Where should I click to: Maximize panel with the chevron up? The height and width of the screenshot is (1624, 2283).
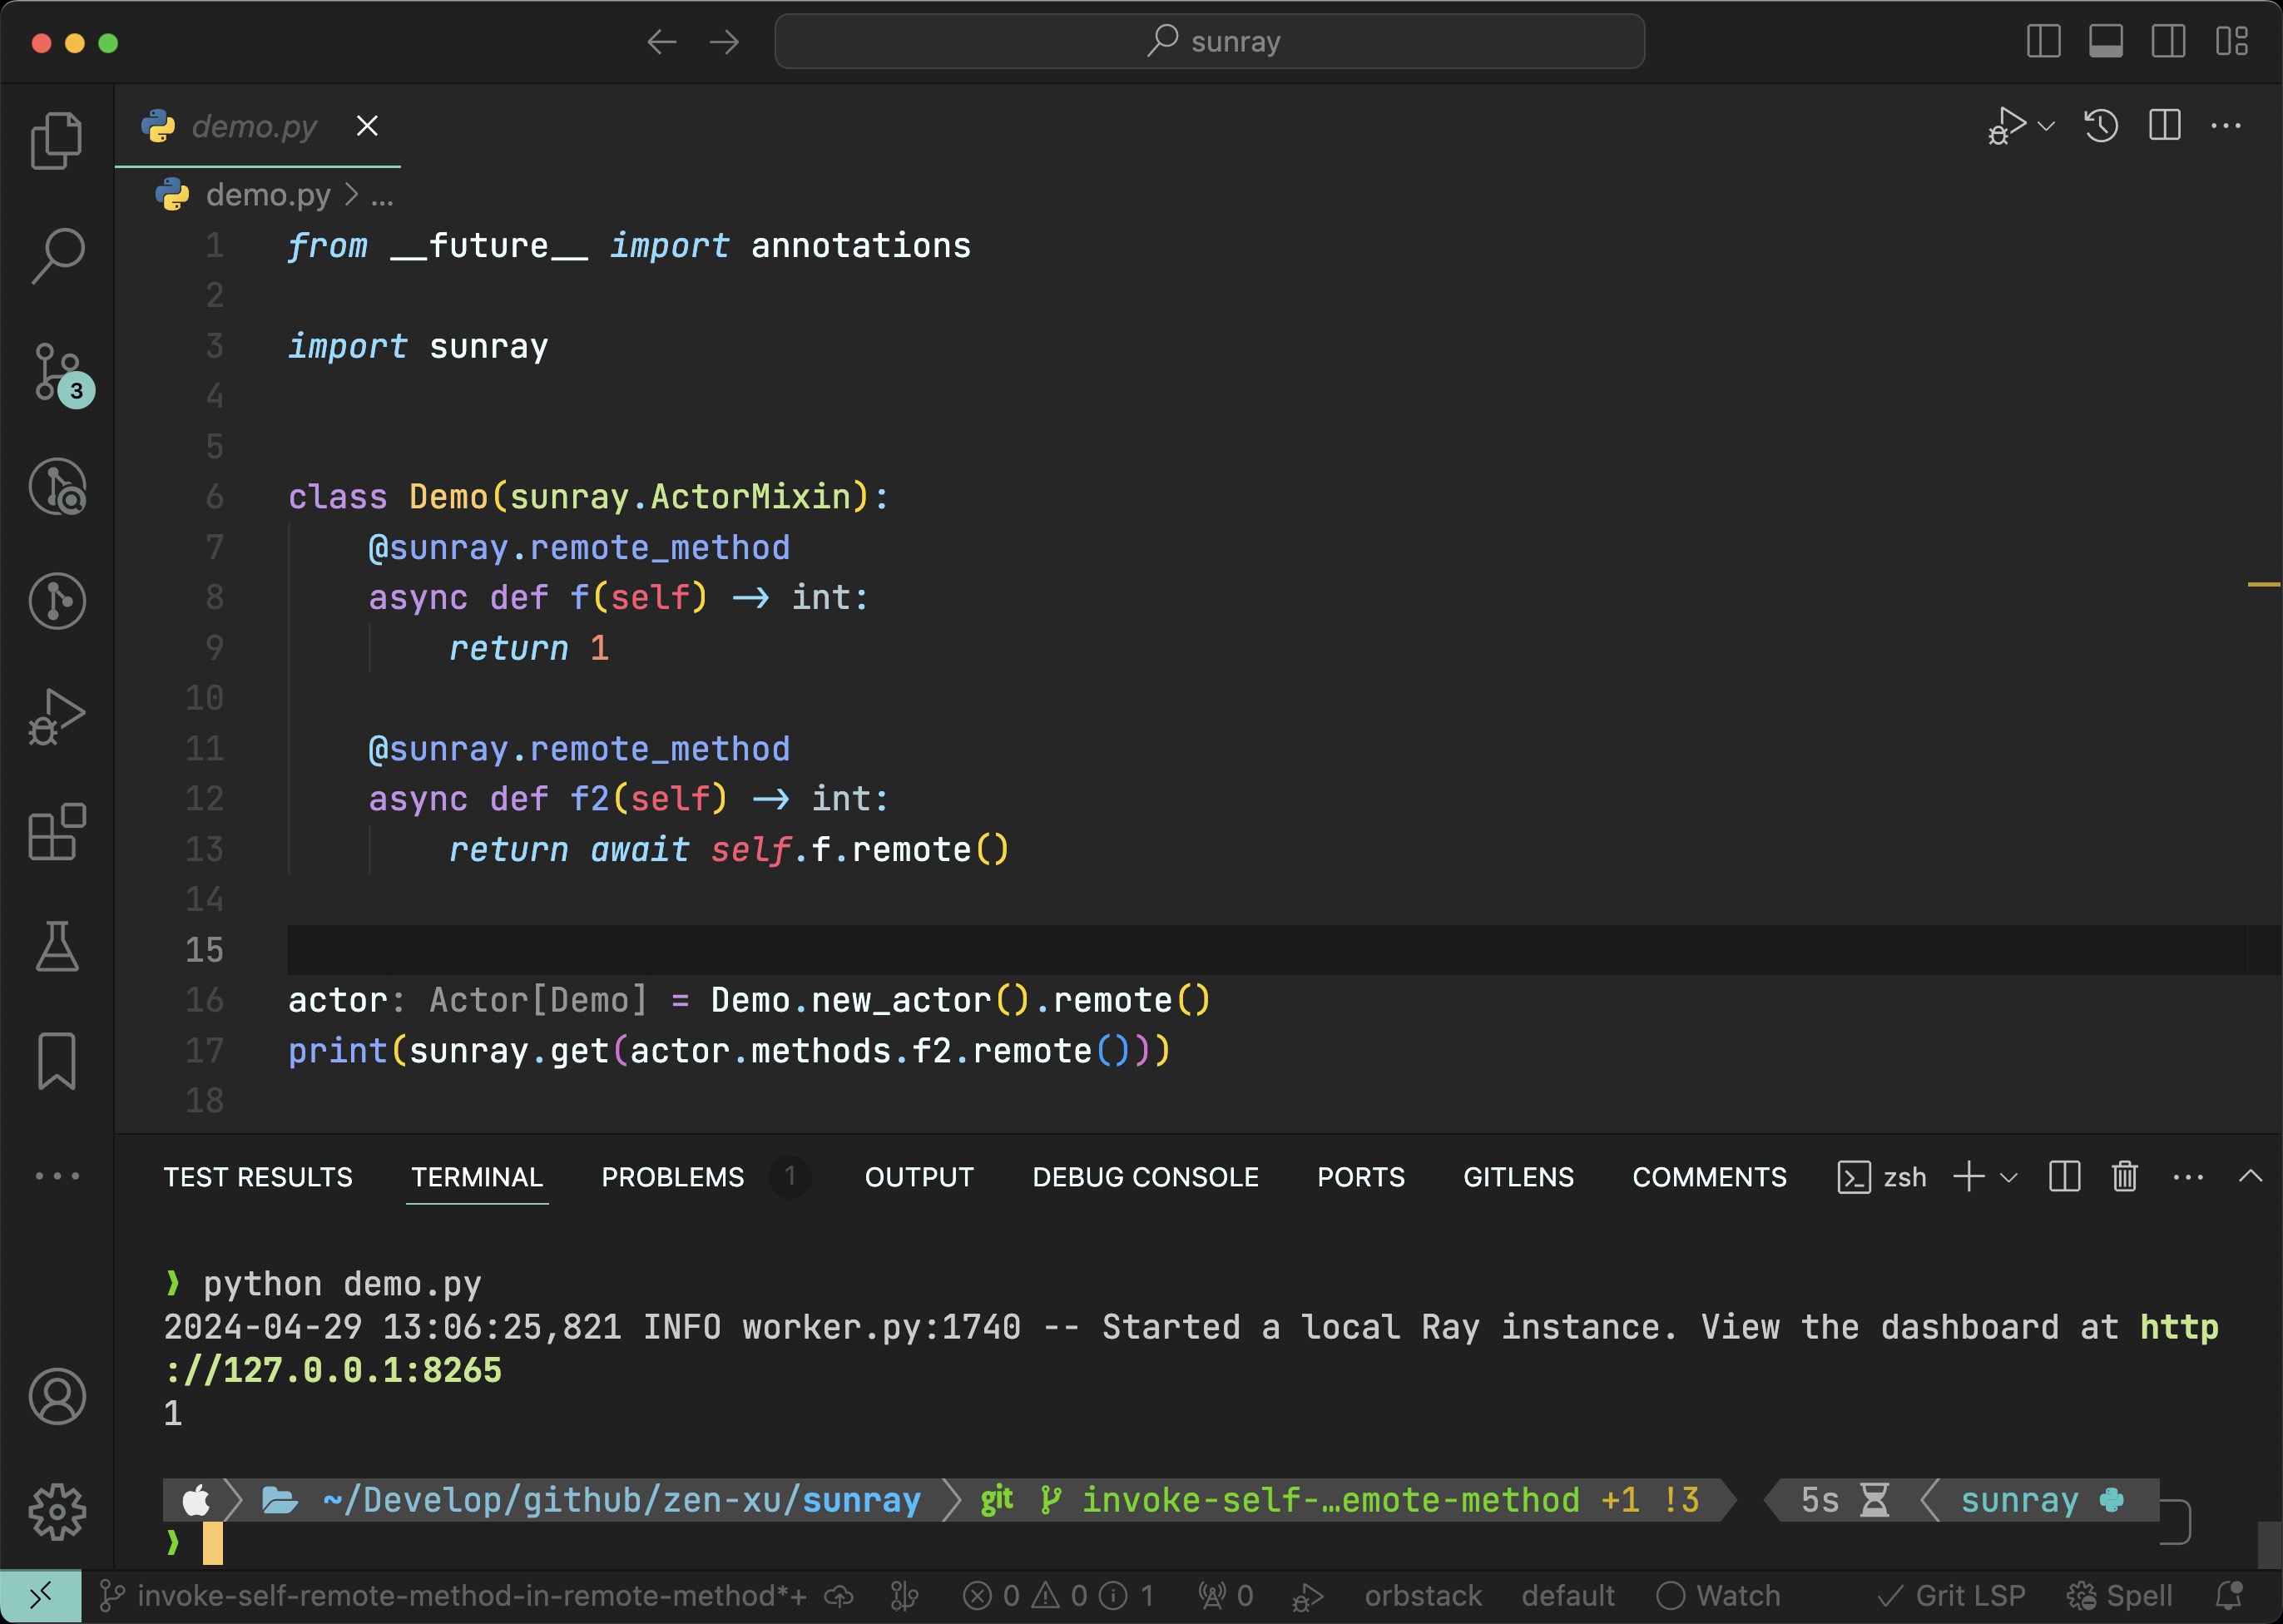[2250, 1177]
